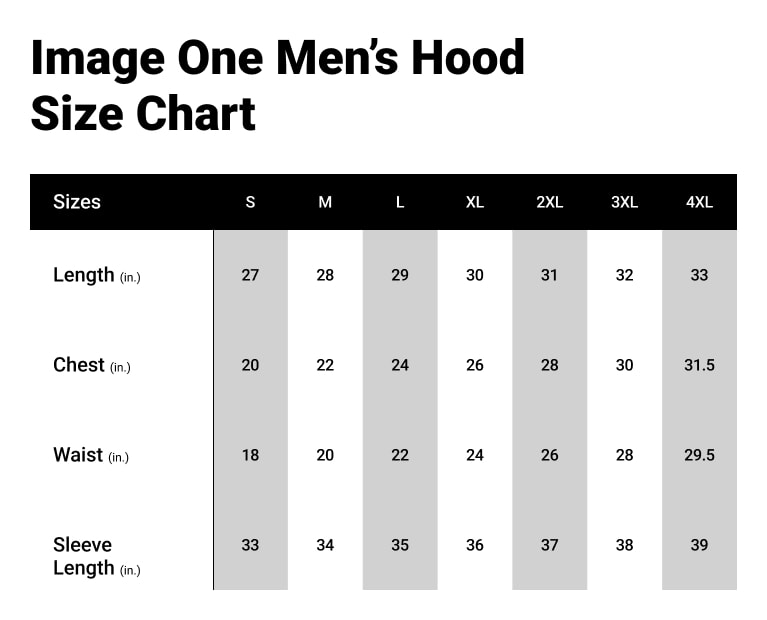Click the waist value 18 for S
This screenshot has height=620, width=767.
coord(250,455)
